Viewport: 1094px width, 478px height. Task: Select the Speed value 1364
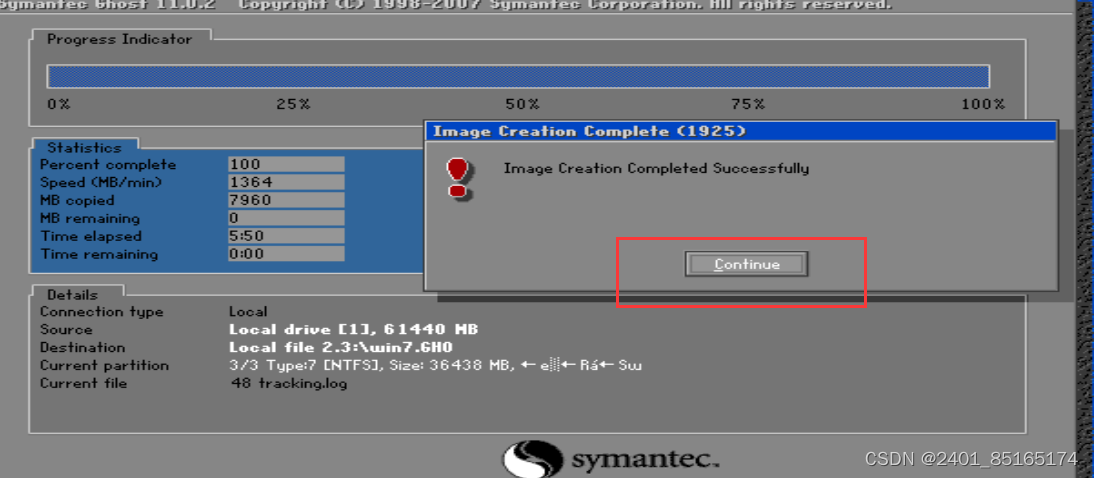coord(286,182)
